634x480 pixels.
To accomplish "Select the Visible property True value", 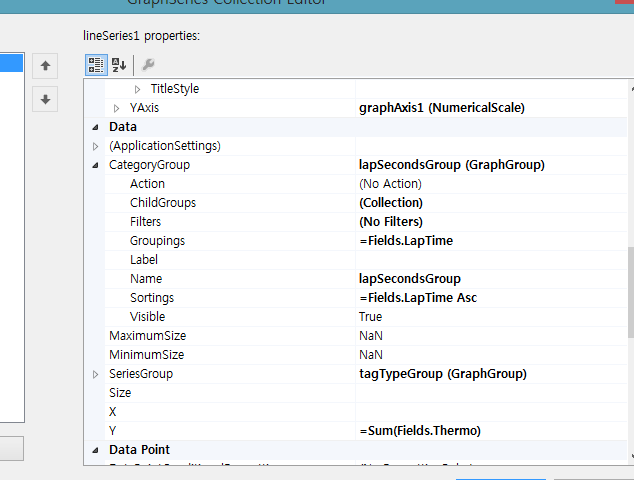I will [371, 317].
